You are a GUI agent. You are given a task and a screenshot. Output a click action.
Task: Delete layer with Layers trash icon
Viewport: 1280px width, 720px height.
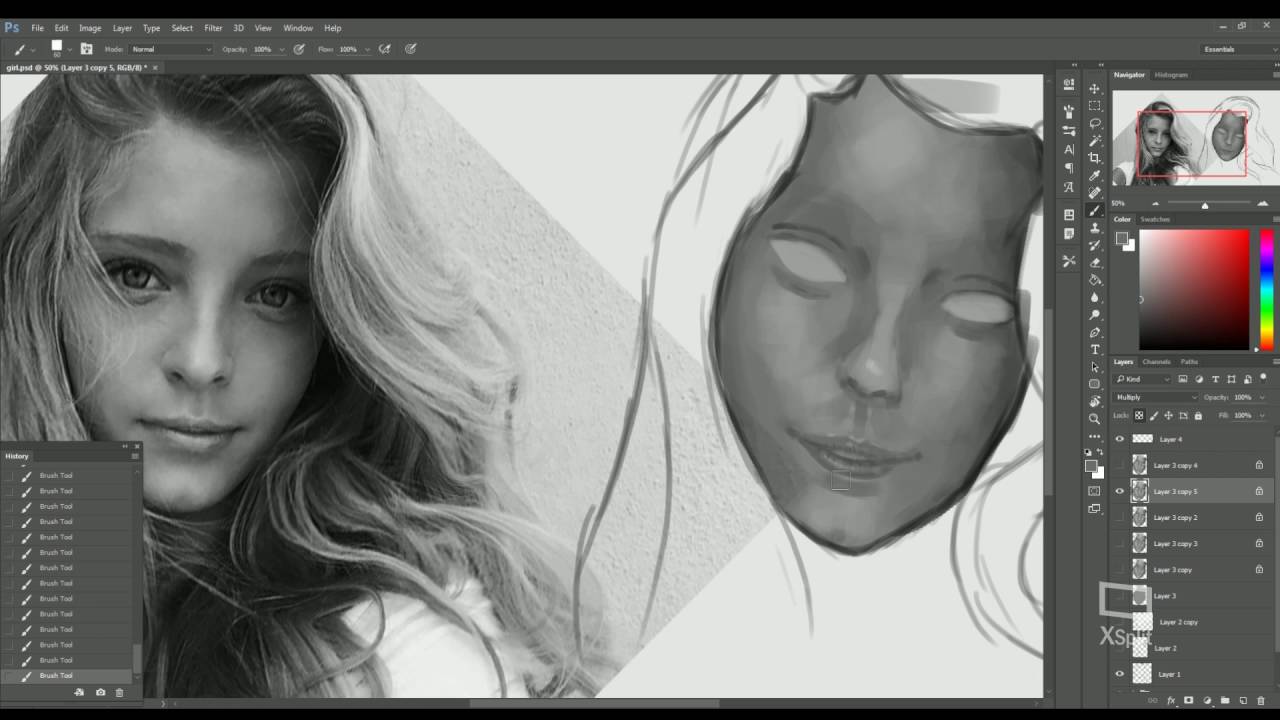[1261, 701]
